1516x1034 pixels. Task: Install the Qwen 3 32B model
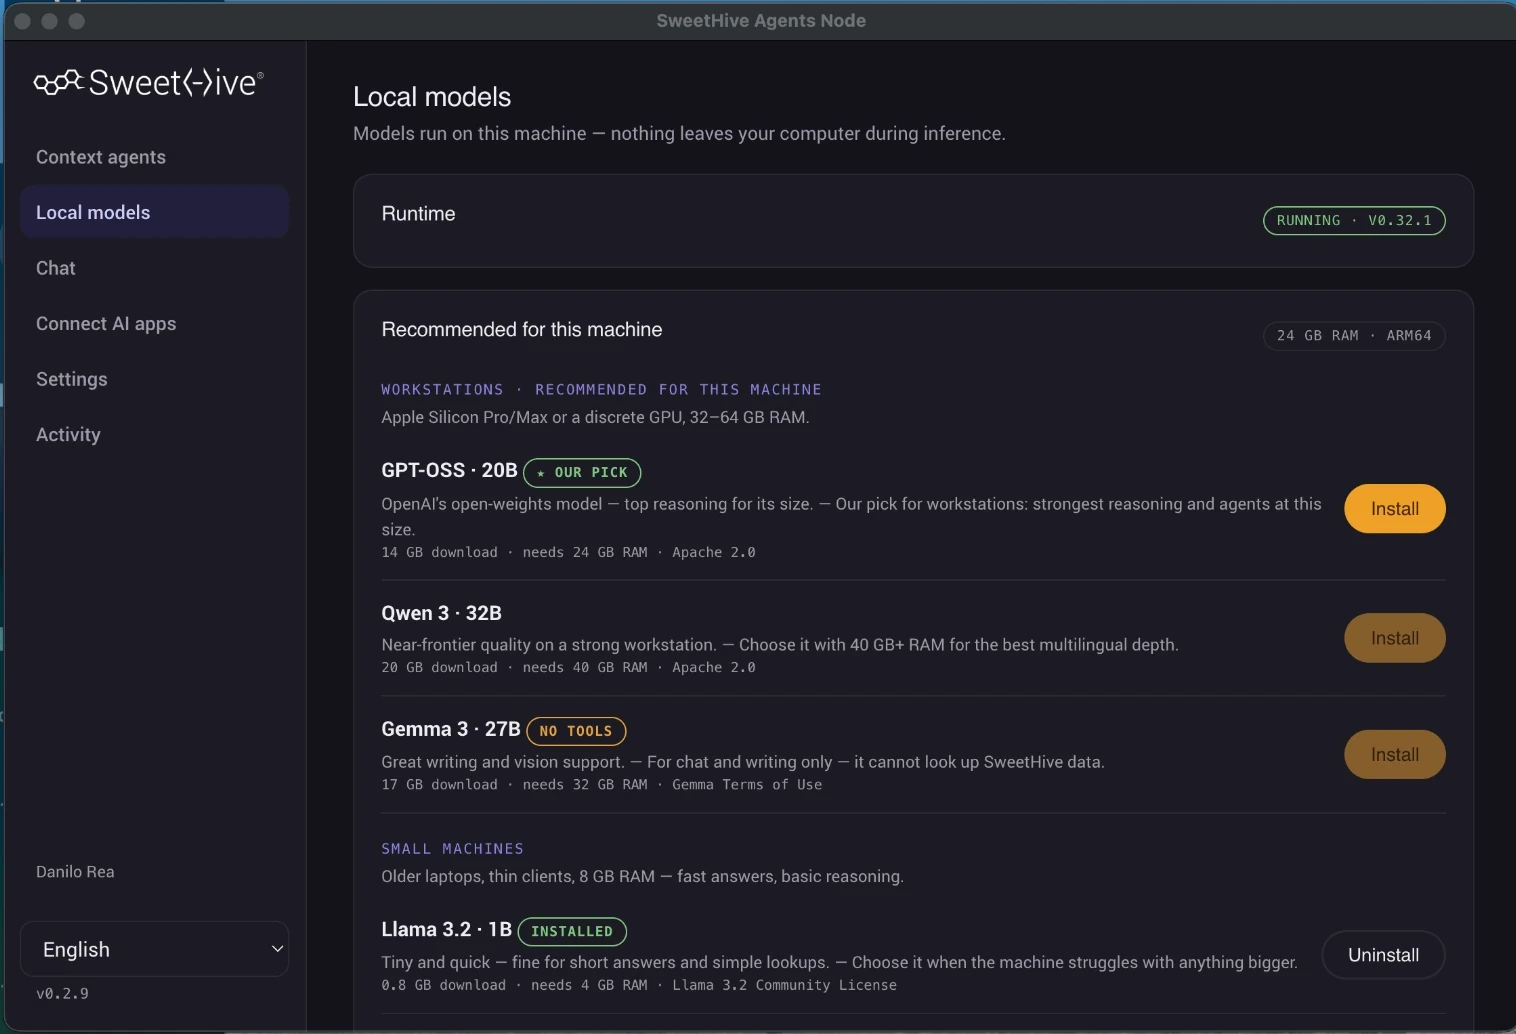[x=1394, y=638]
